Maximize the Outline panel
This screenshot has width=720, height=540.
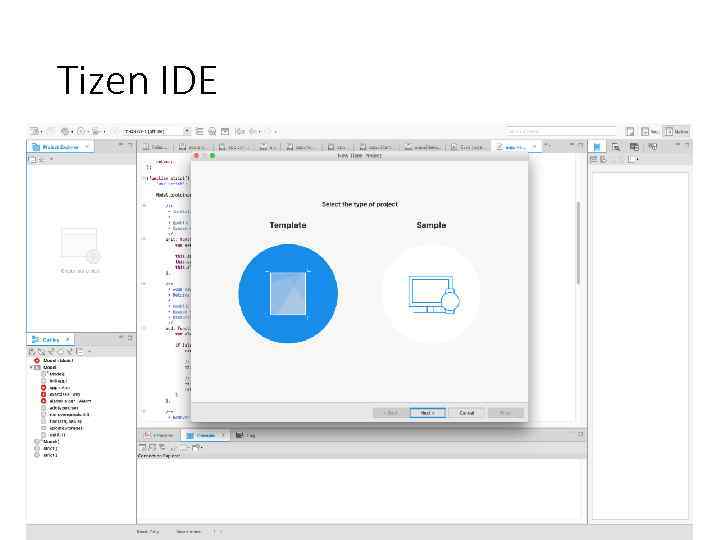(130, 338)
